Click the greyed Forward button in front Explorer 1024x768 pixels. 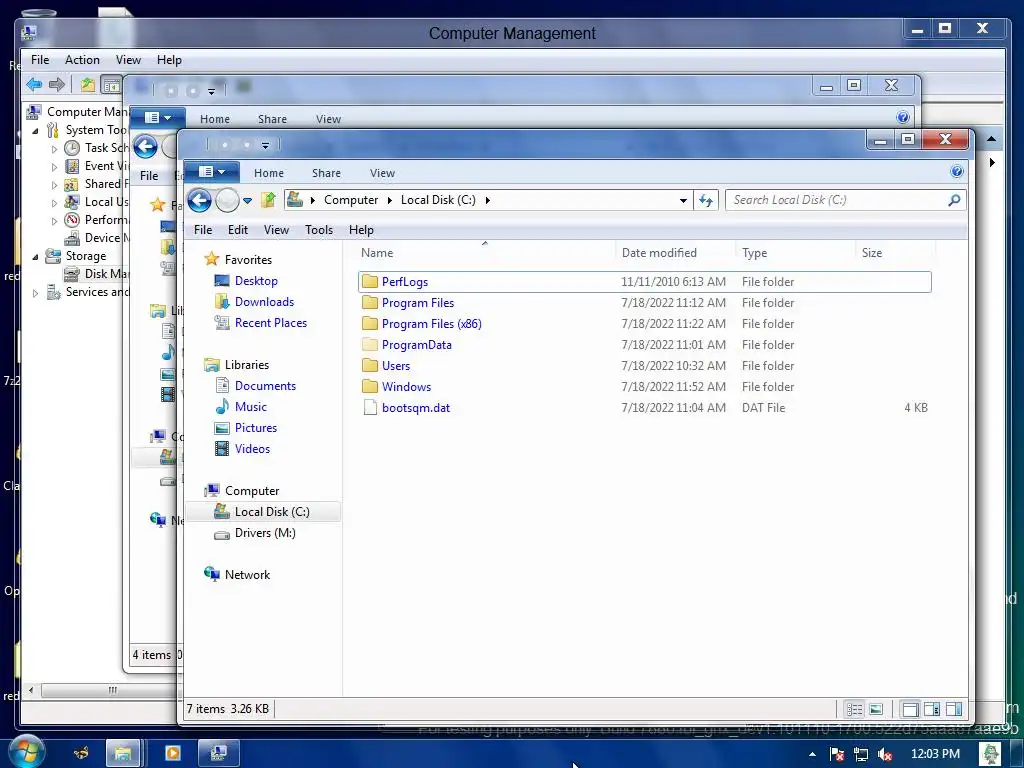tap(227, 200)
